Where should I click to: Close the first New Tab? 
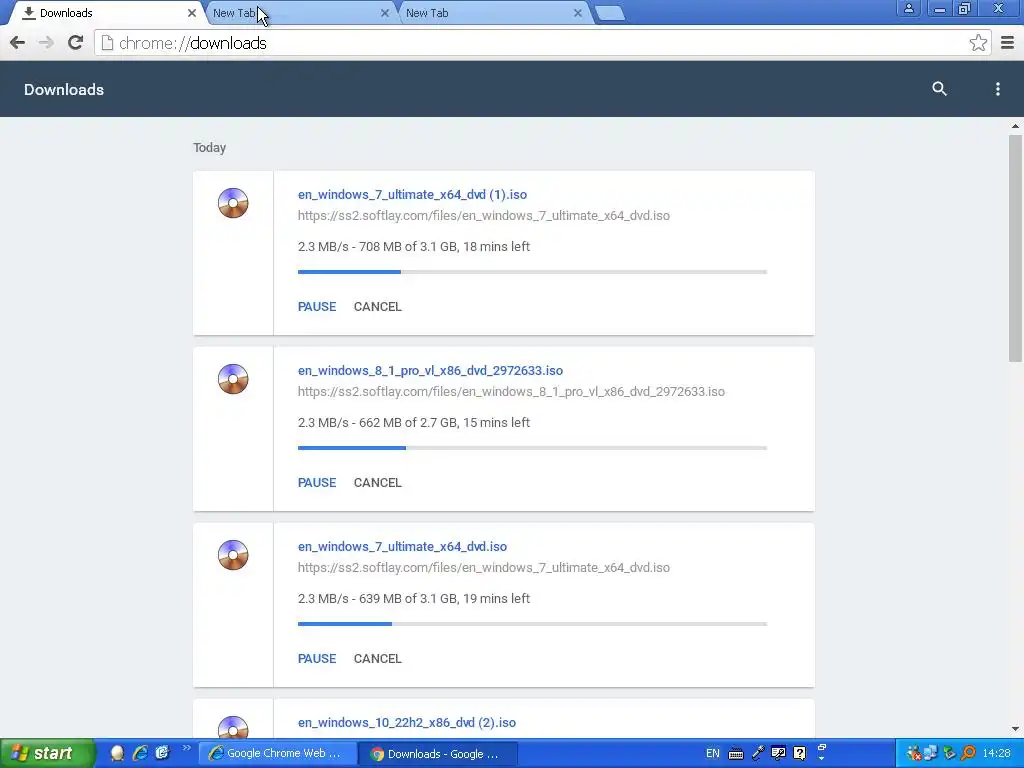(385, 13)
